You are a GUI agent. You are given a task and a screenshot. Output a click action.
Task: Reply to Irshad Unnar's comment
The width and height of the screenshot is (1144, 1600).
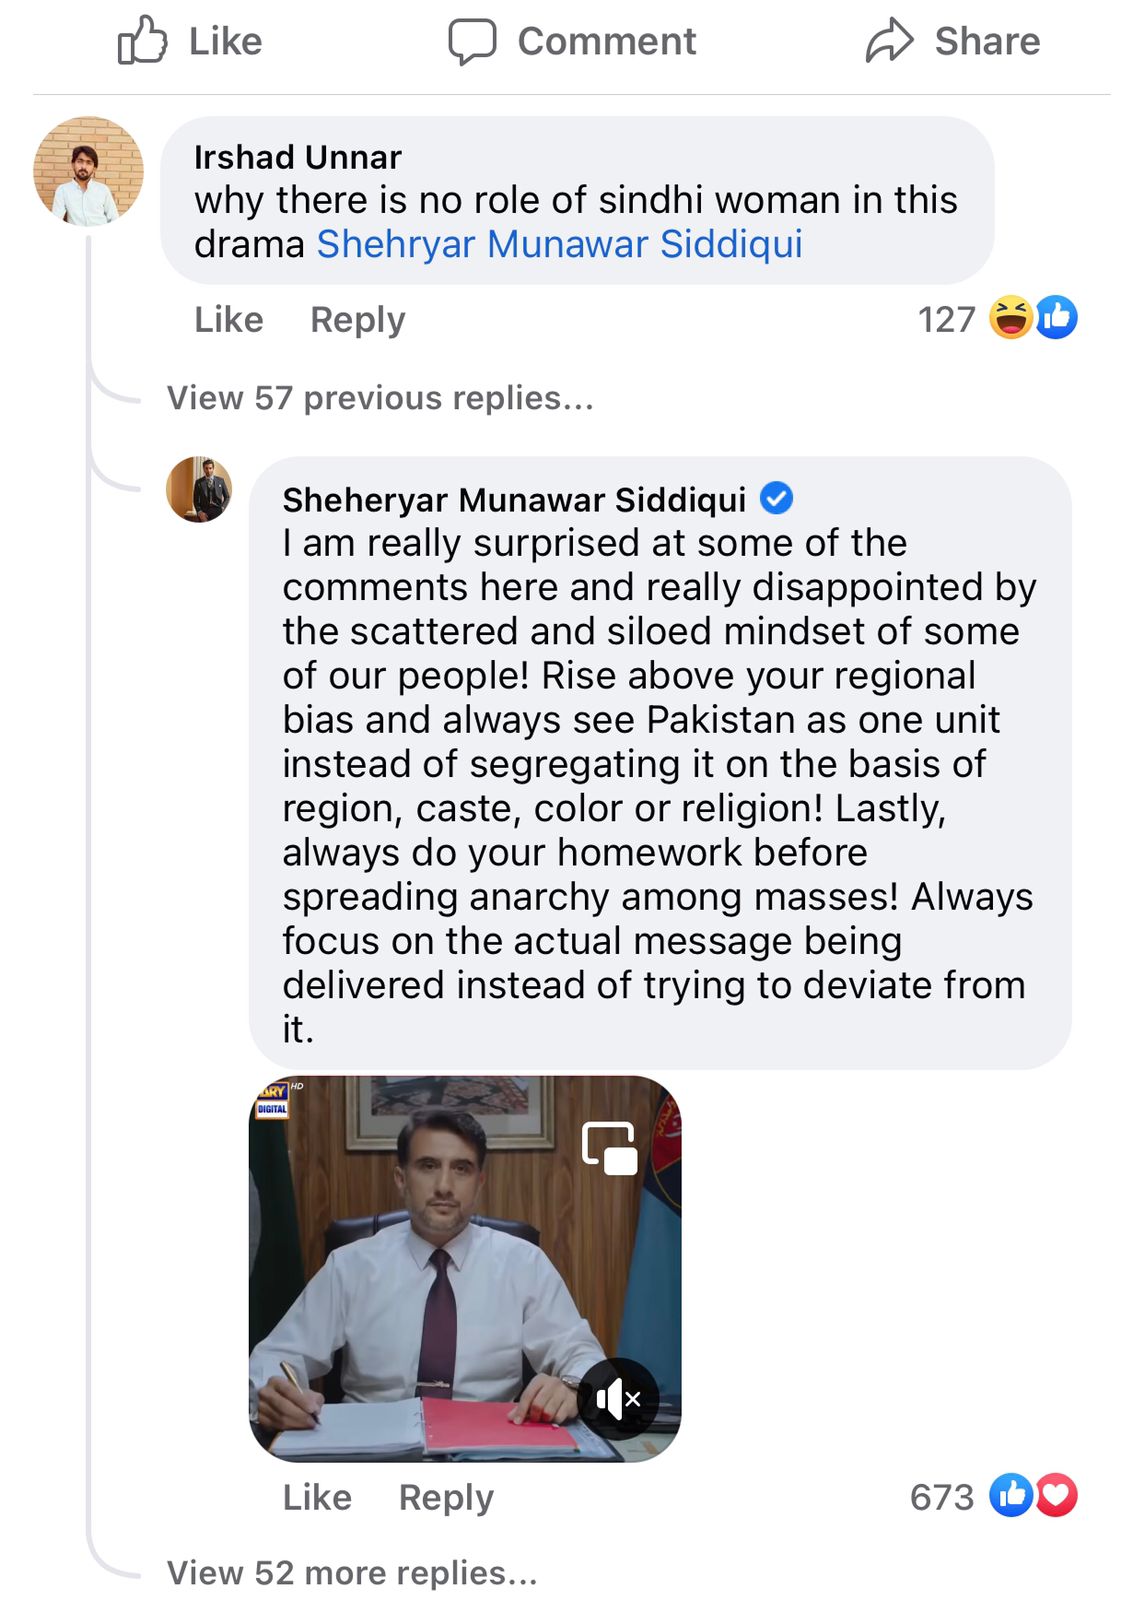coord(358,320)
